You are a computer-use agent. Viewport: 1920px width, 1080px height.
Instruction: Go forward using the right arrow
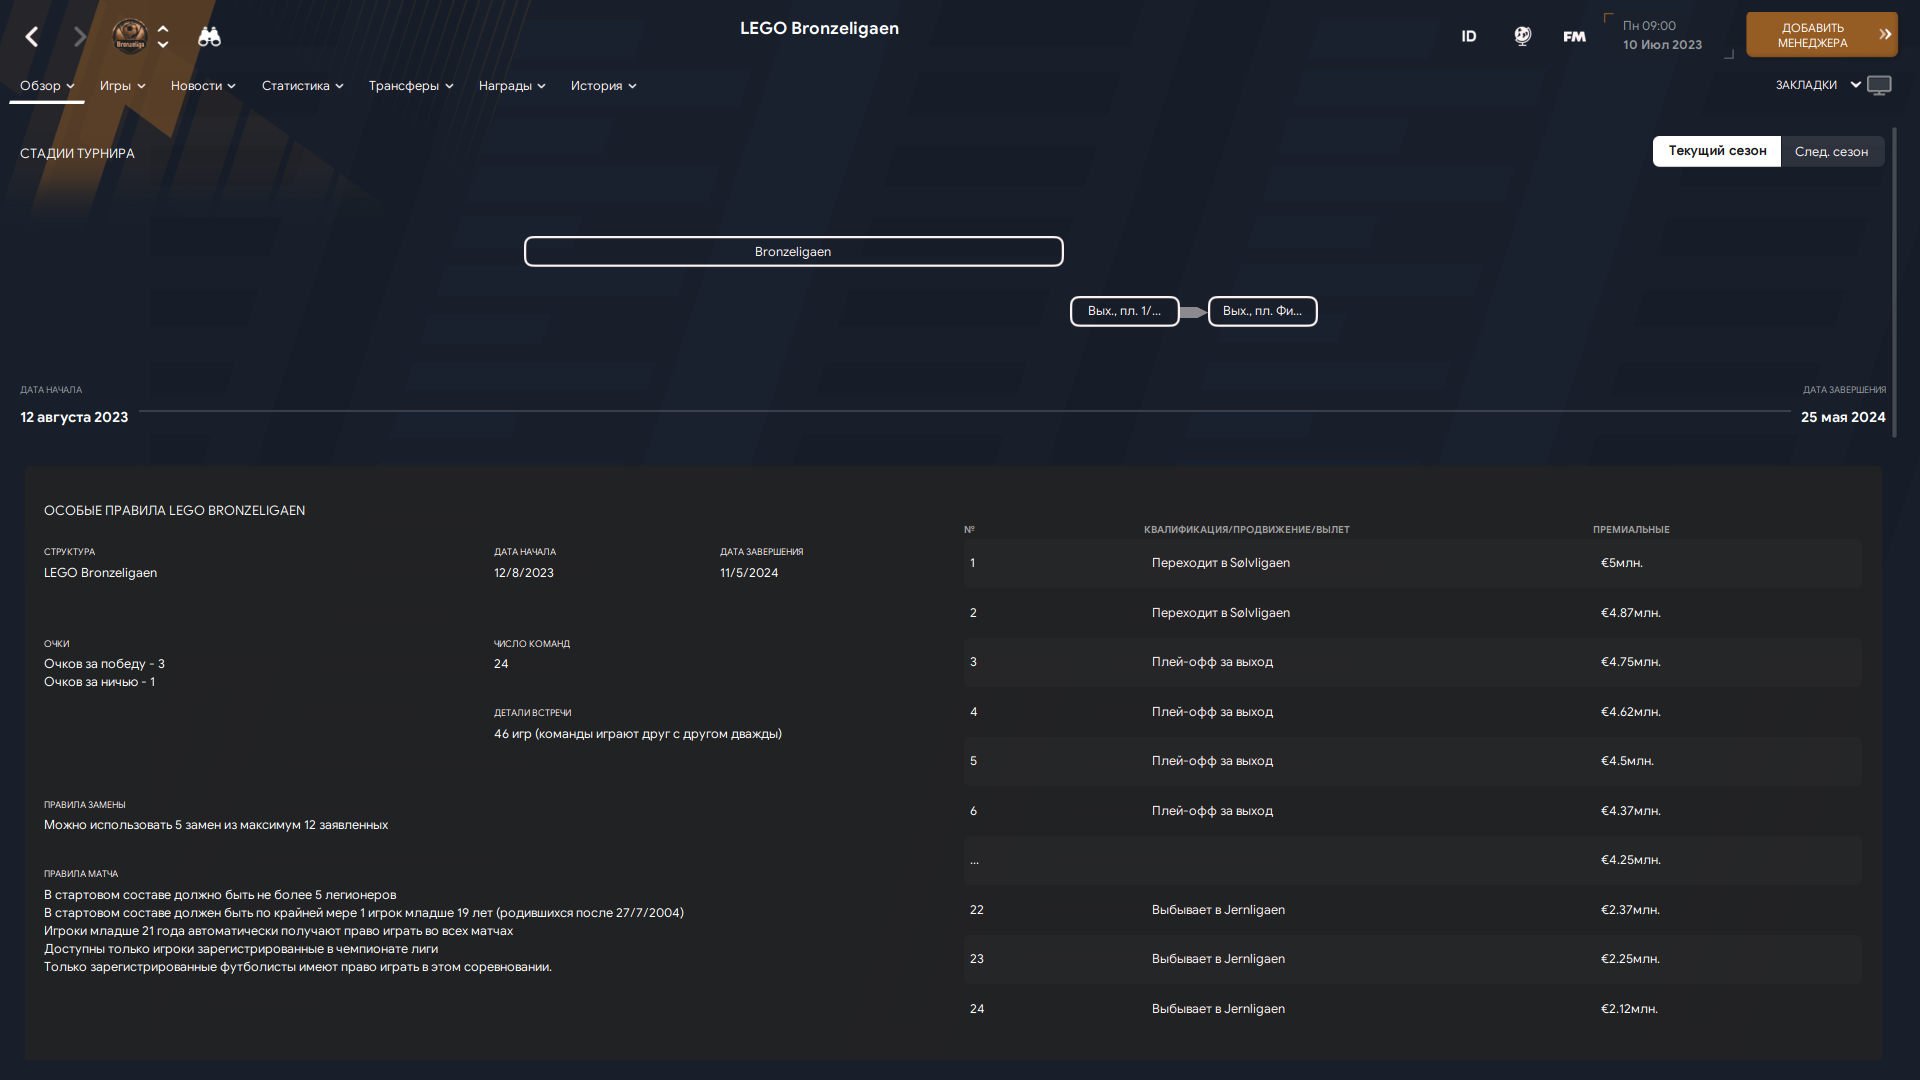tap(80, 37)
